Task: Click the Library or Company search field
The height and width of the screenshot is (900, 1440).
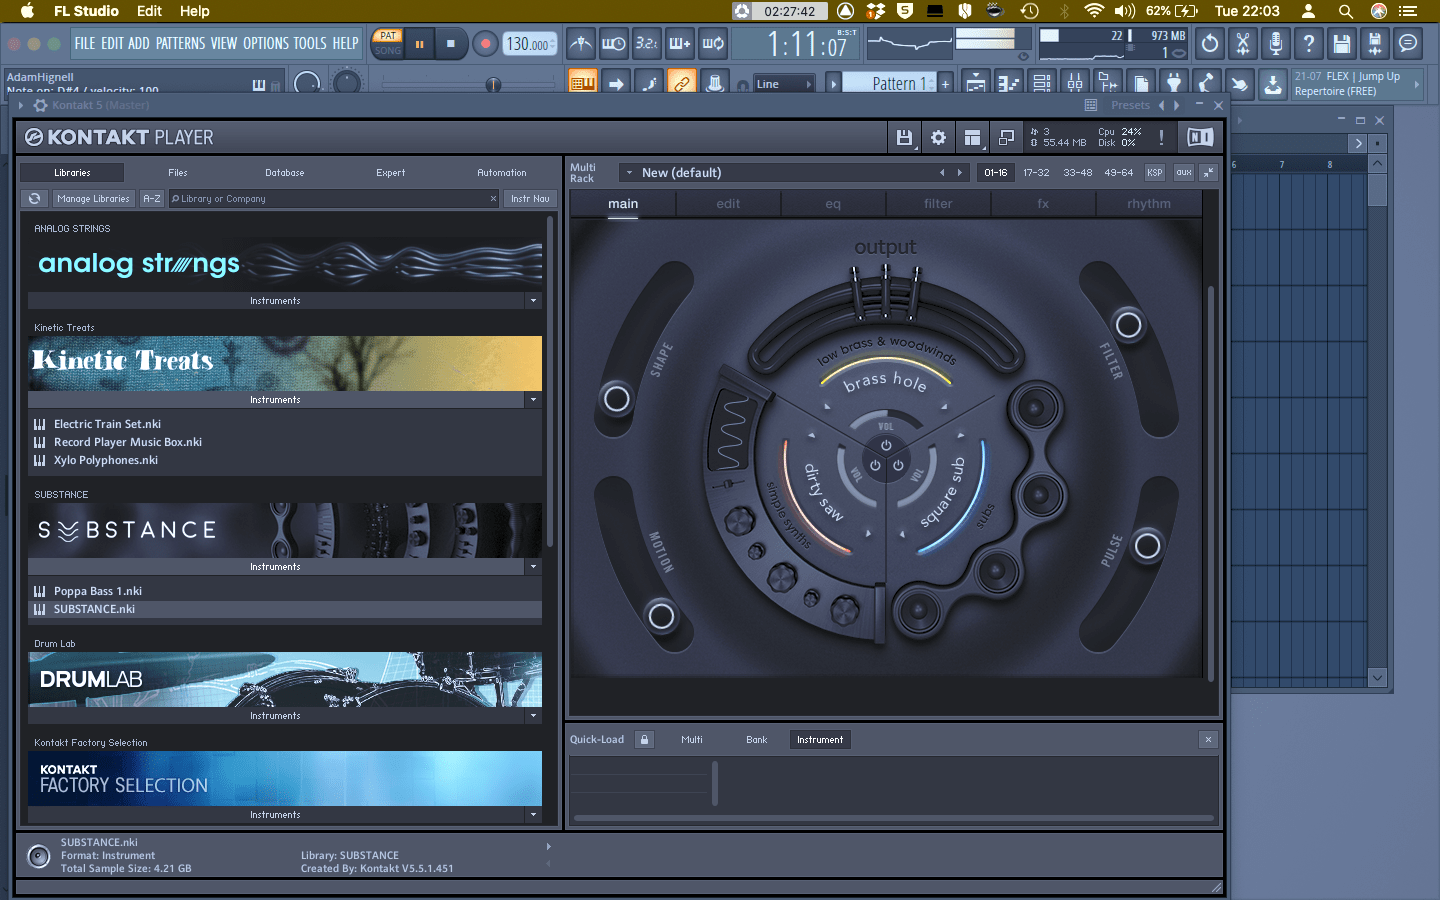Action: [x=334, y=199]
